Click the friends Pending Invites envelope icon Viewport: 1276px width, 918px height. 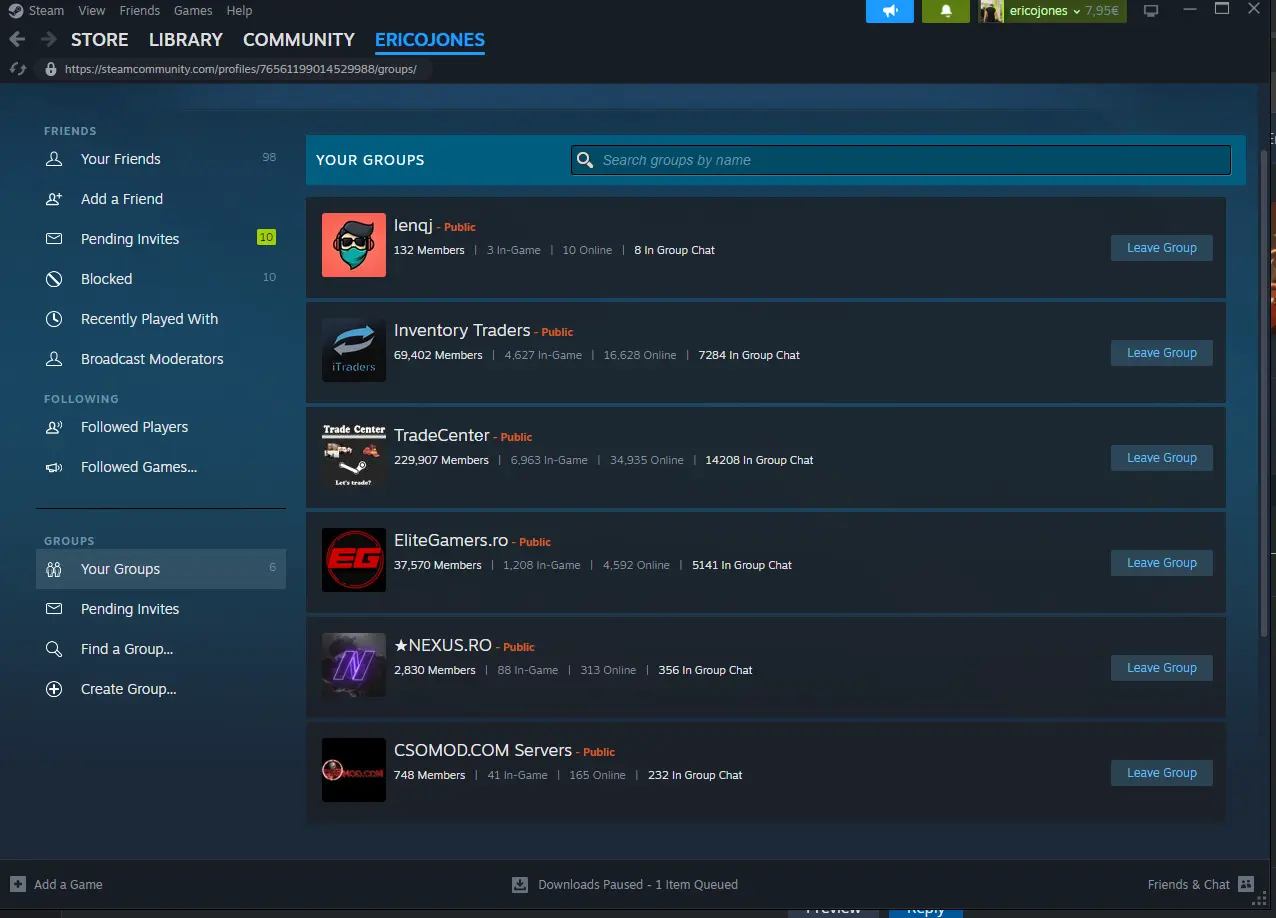pos(54,239)
